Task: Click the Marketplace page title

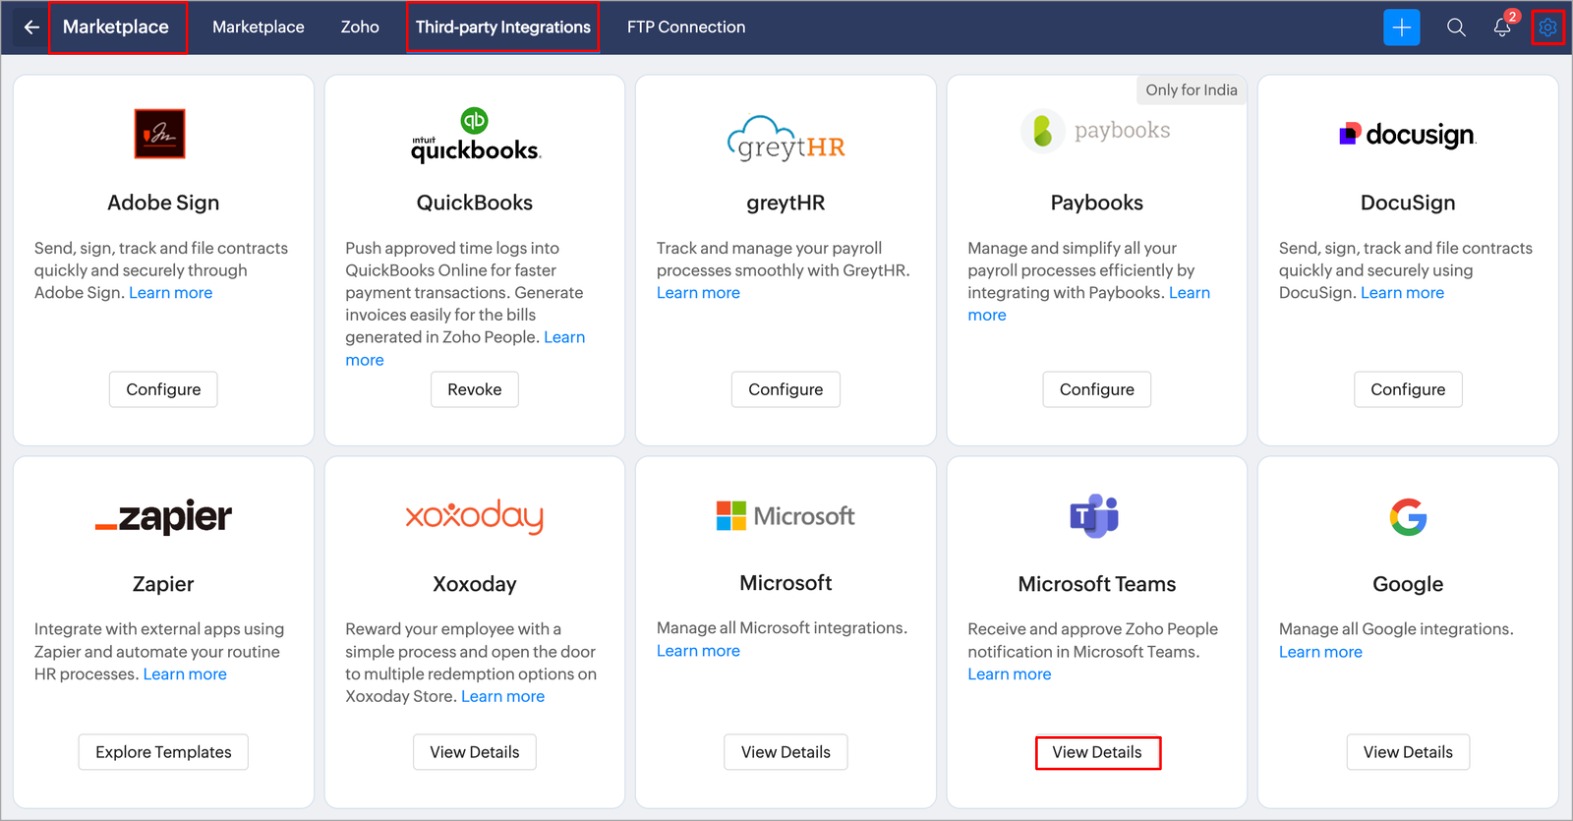Action: pyautogui.click(x=116, y=27)
